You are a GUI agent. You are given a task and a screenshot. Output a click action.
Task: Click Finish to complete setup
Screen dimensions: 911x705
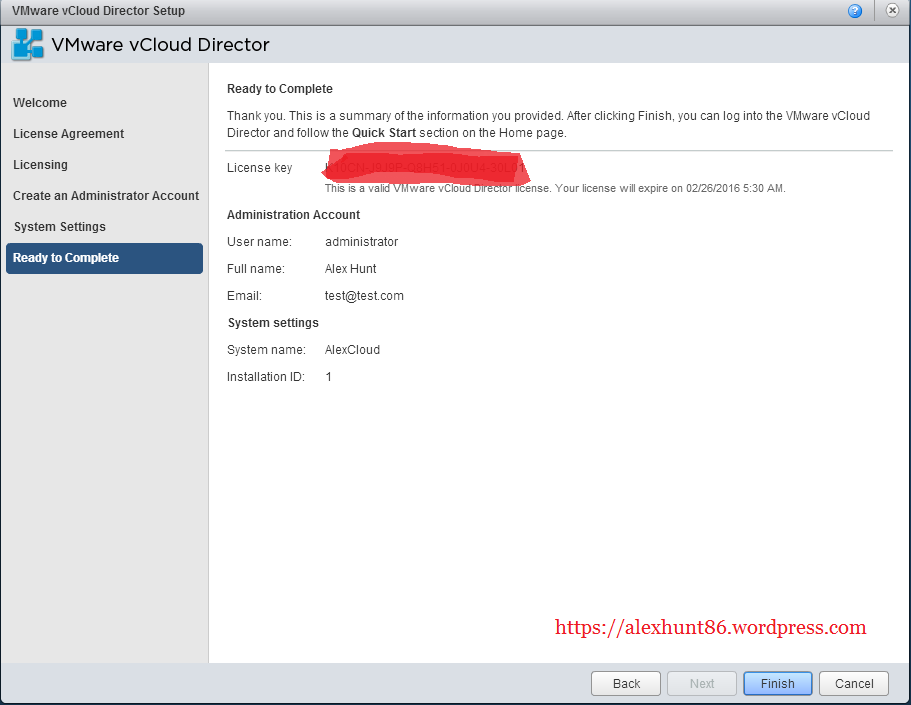[777, 684]
